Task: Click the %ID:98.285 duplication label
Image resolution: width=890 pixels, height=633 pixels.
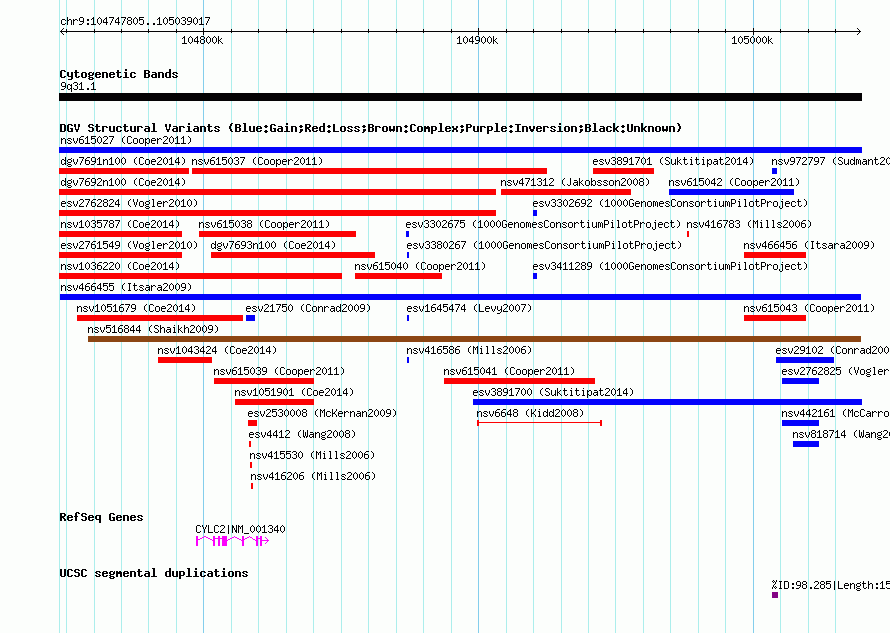Action: click(x=830, y=585)
